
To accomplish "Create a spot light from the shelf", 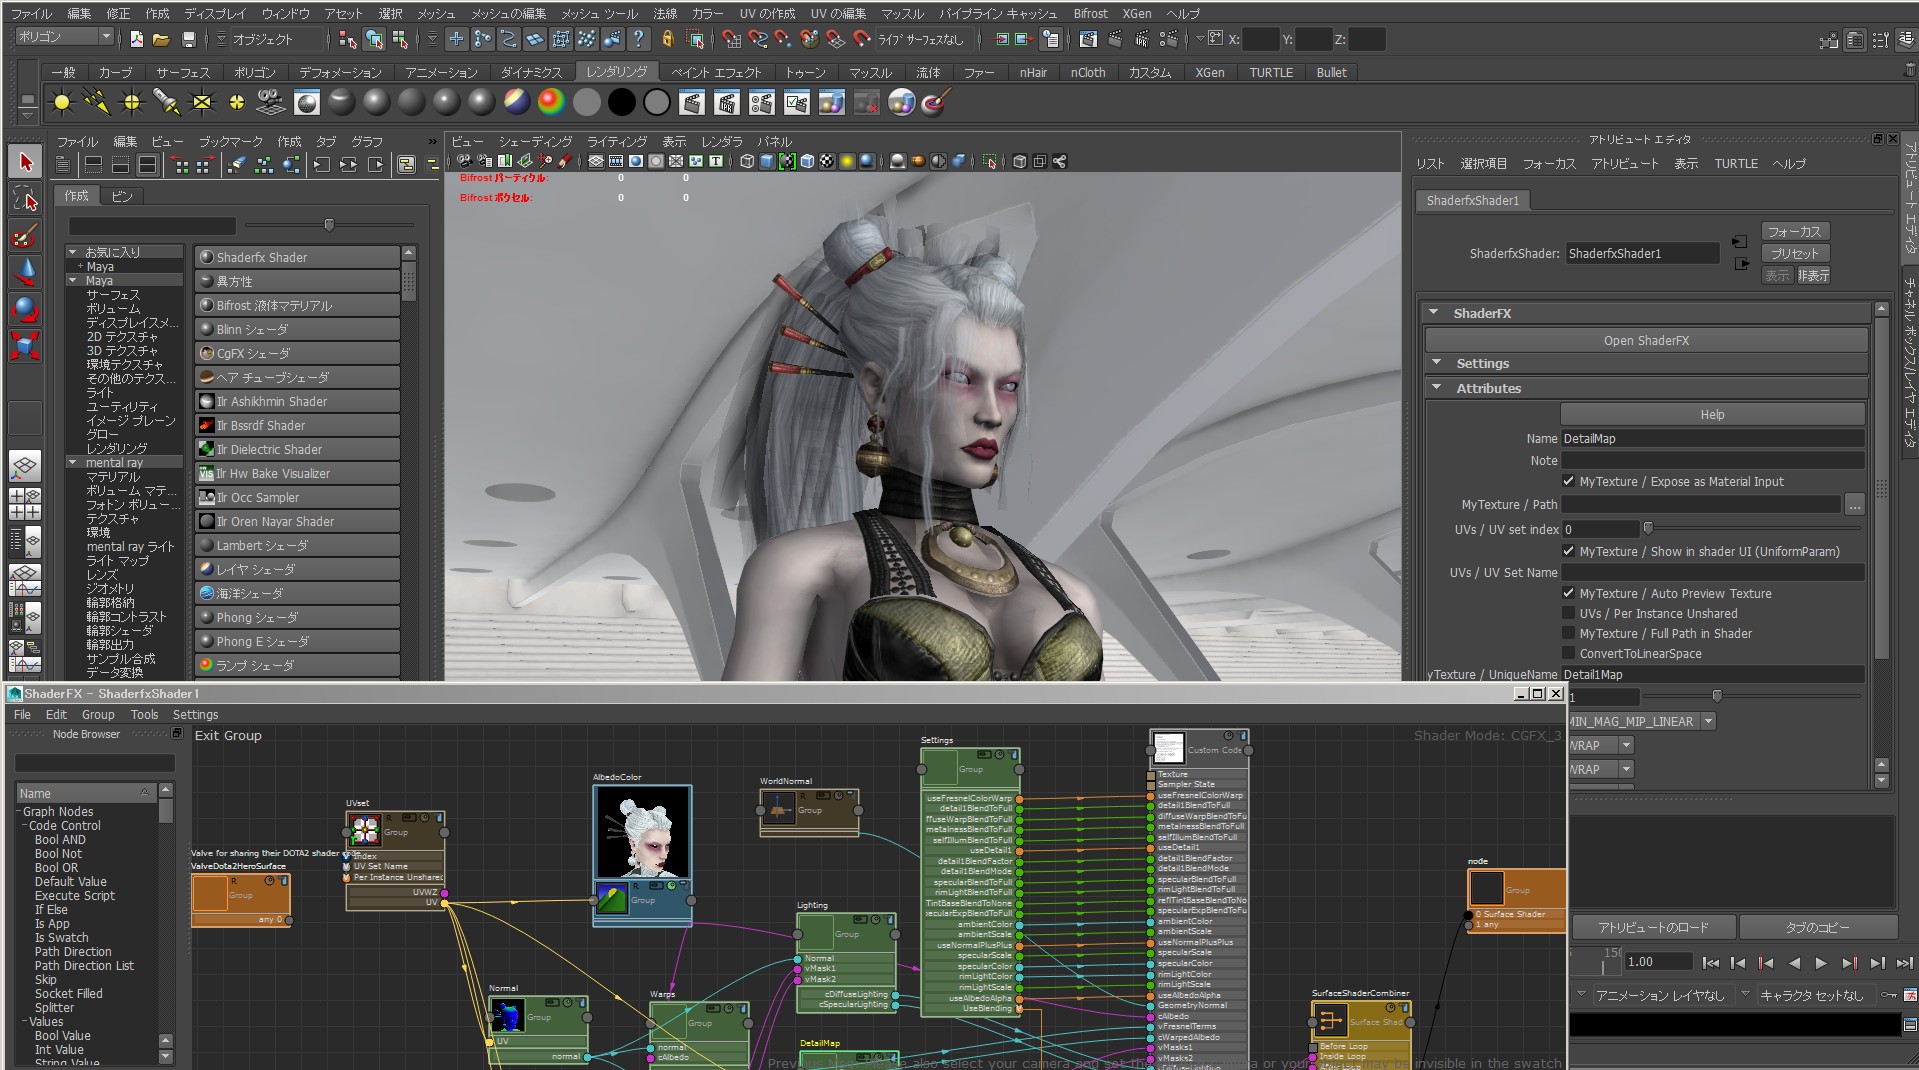I will pos(167,102).
